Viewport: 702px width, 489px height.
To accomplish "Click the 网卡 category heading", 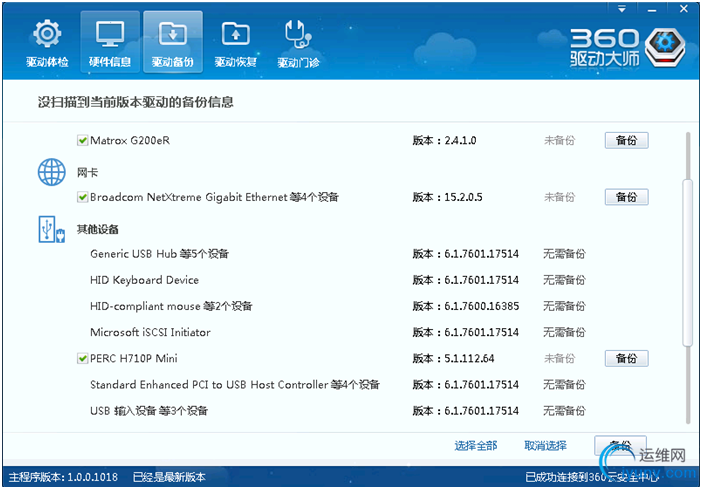I will coord(87,172).
